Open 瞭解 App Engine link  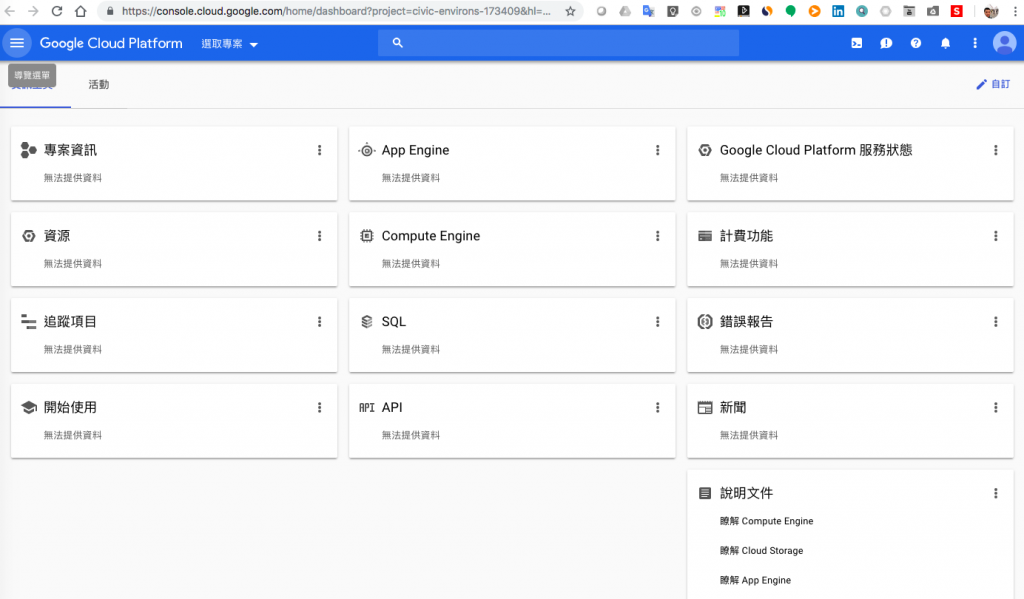[x=756, y=580]
